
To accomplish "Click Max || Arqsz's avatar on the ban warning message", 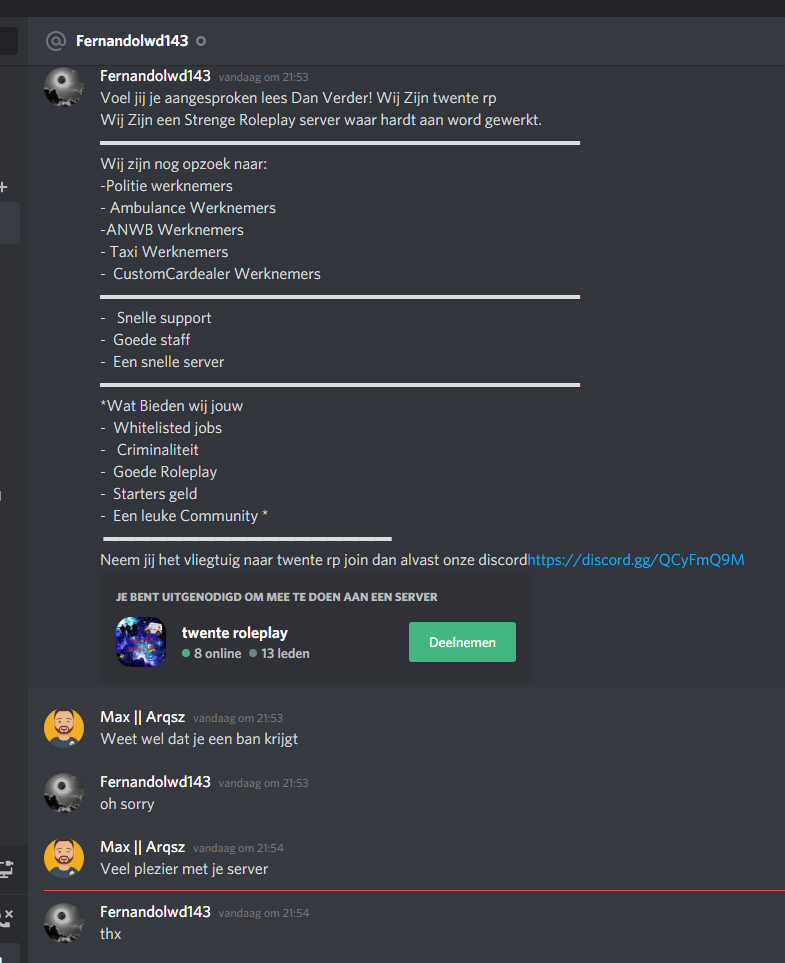I will (x=64, y=728).
